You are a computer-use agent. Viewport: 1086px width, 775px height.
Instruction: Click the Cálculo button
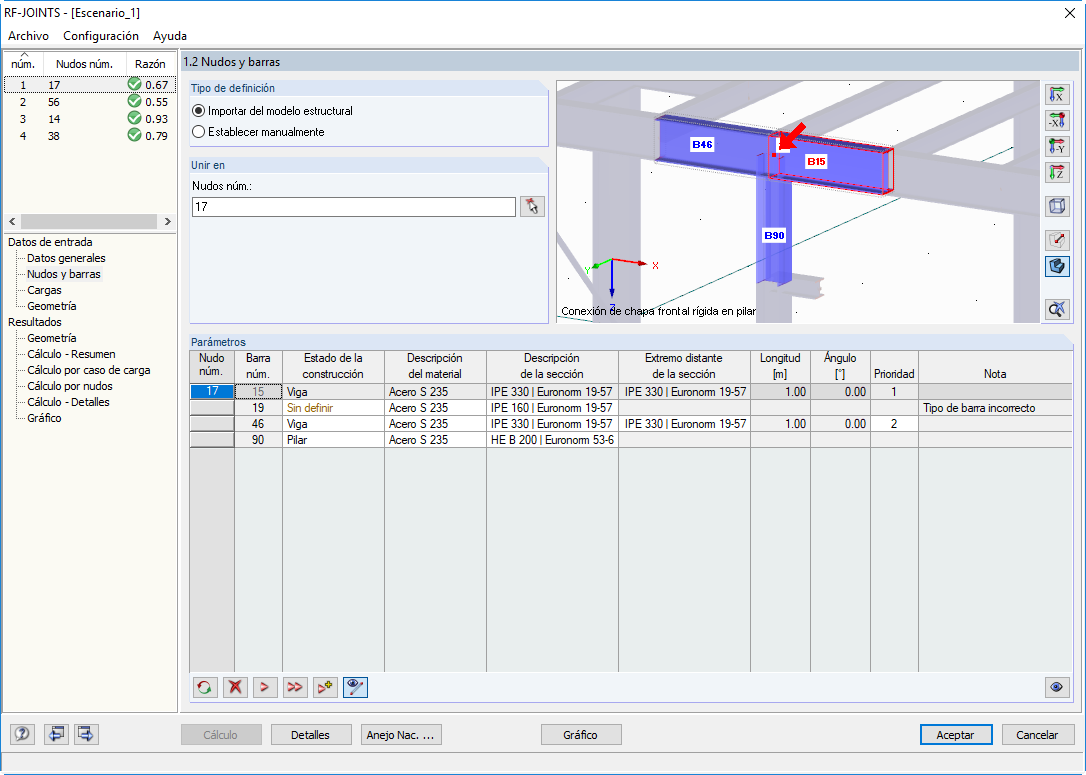(x=221, y=735)
